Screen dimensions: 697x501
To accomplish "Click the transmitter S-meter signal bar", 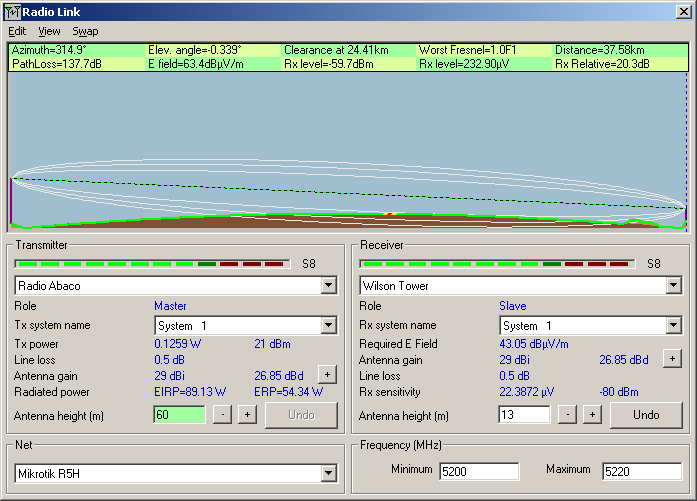I will tap(152, 264).
